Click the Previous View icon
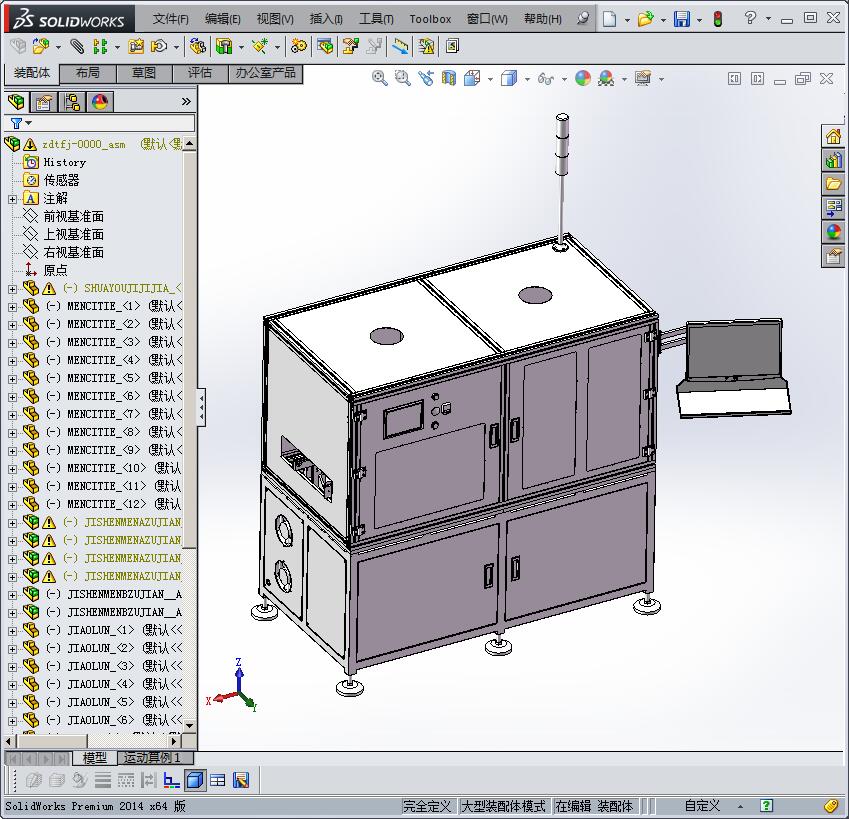Viewport: 849px width, 819px height. (426, 78)
